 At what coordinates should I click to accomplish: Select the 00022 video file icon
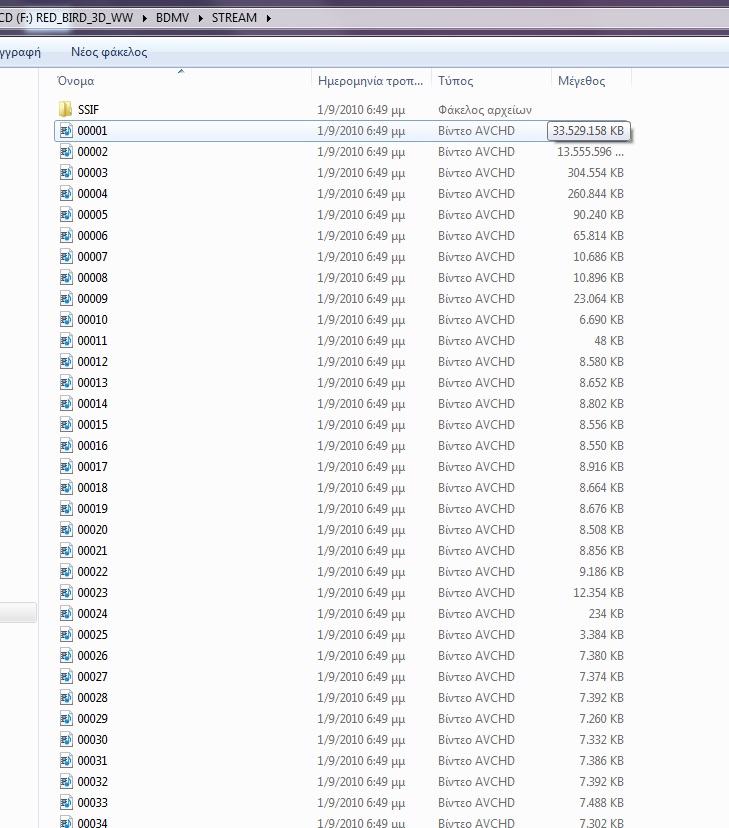pos(66,571)
